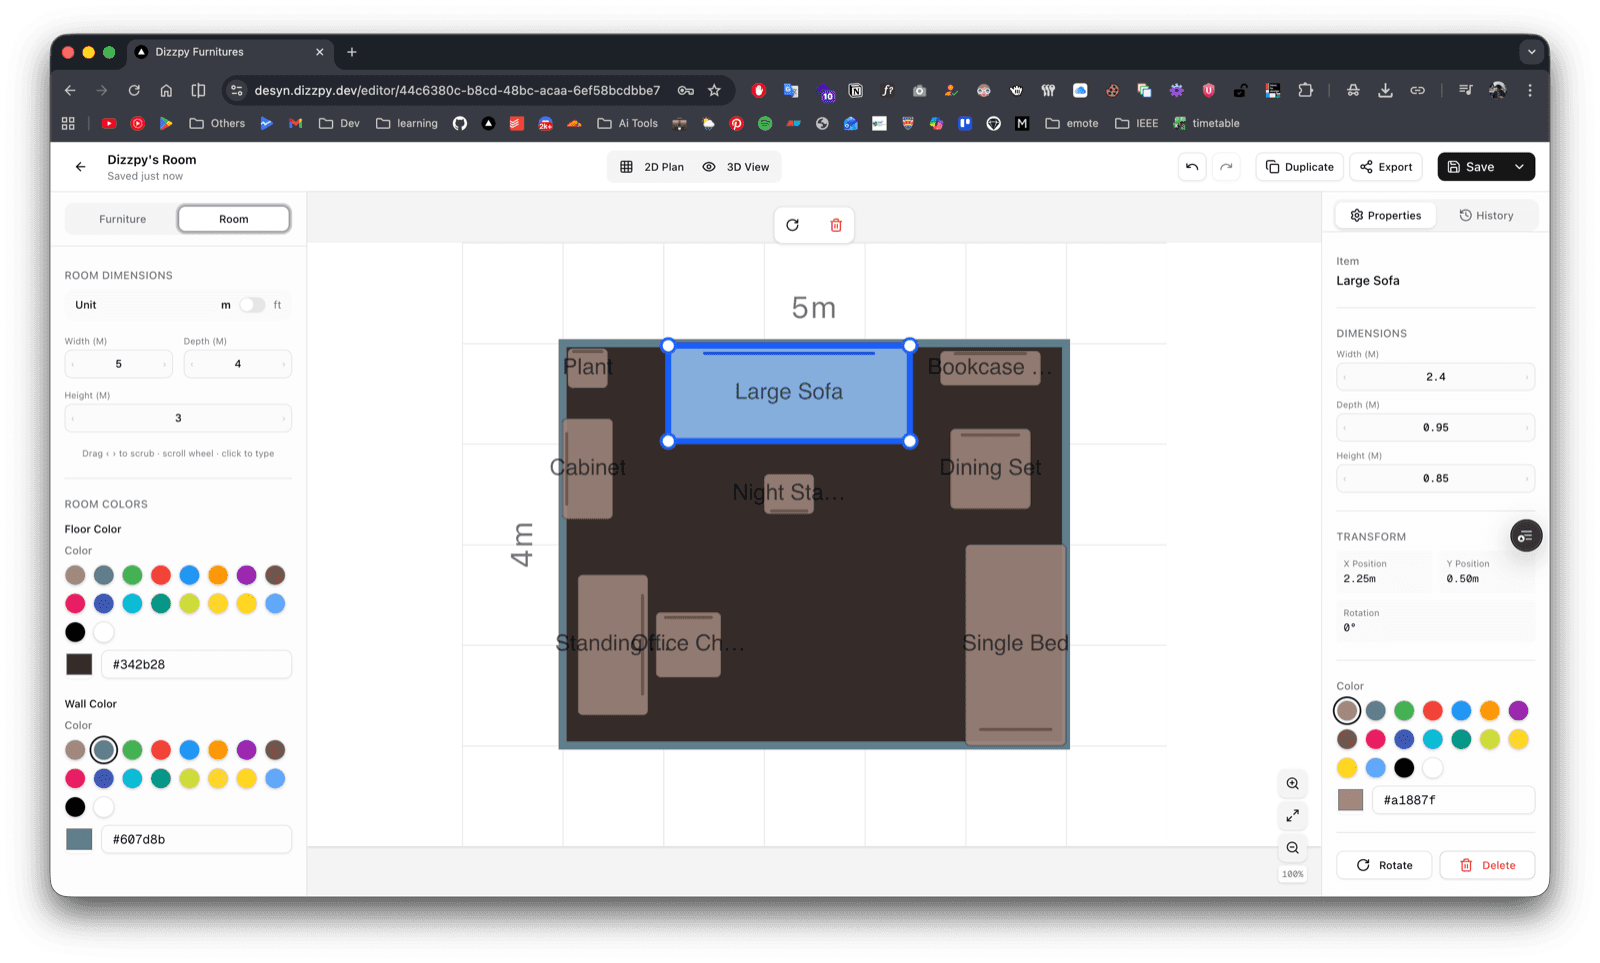Select the Dizzpy Furnitures browser tab
The image size is (1600, 963).
(230, 52)
